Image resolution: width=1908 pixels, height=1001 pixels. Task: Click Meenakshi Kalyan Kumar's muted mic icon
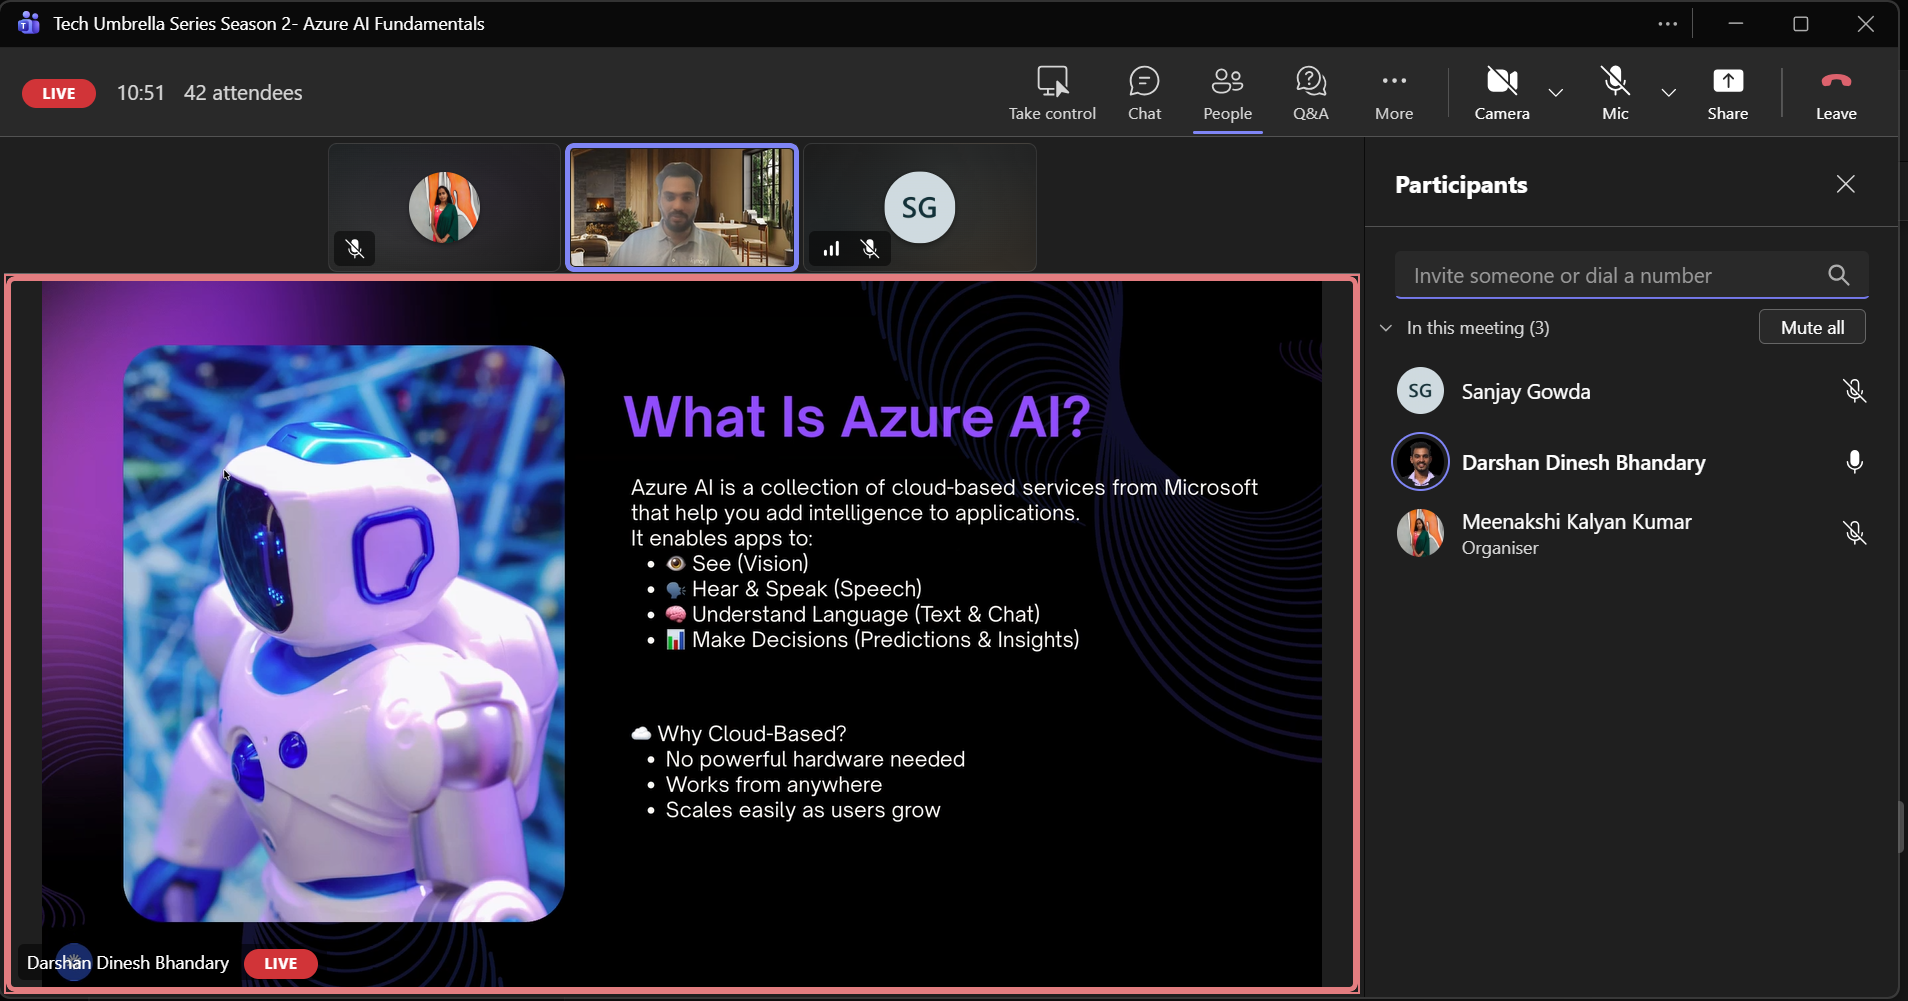point(1854,533)
